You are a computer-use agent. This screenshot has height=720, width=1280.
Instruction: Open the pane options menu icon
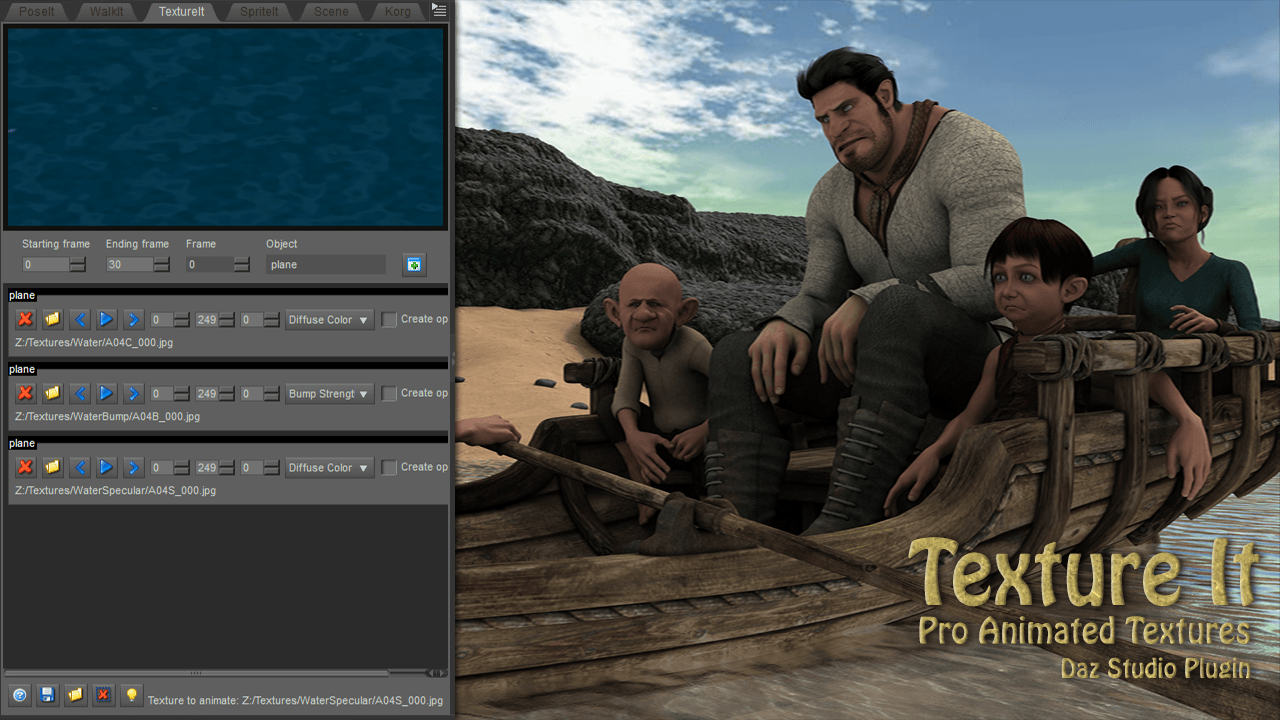click(439, 10)
